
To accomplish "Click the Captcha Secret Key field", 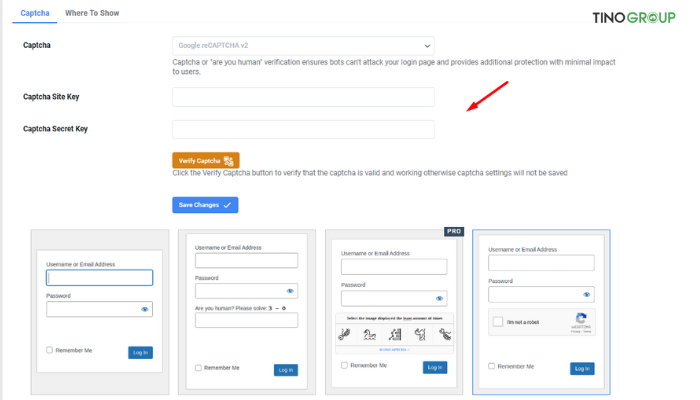I will click(x=303, y=129).
